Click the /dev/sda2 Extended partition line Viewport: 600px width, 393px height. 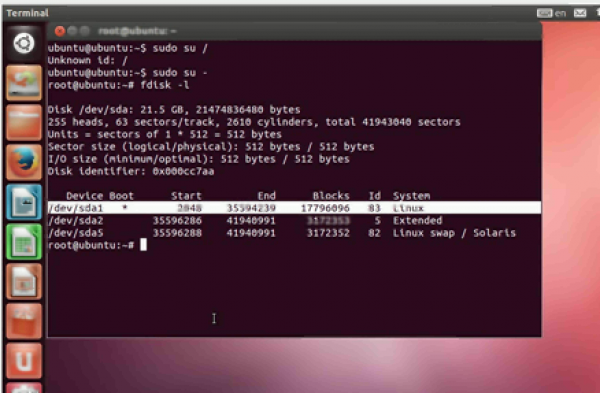tap(245, 220)
